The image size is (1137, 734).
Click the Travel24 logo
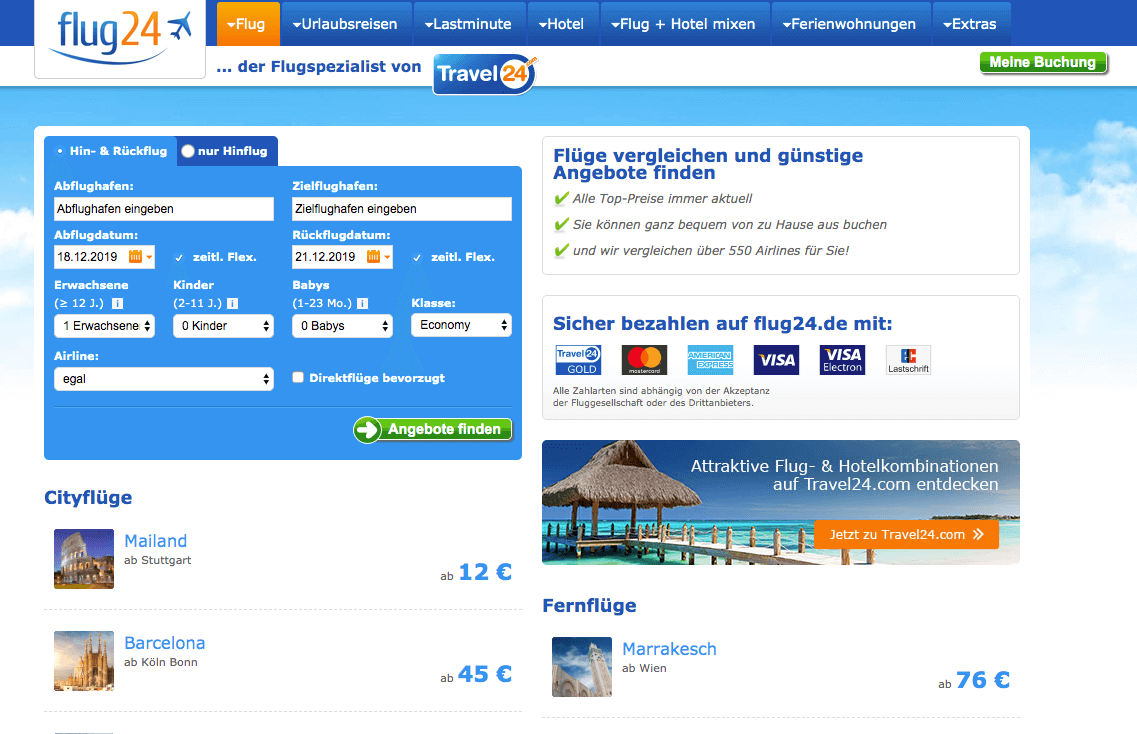point(485,74)
